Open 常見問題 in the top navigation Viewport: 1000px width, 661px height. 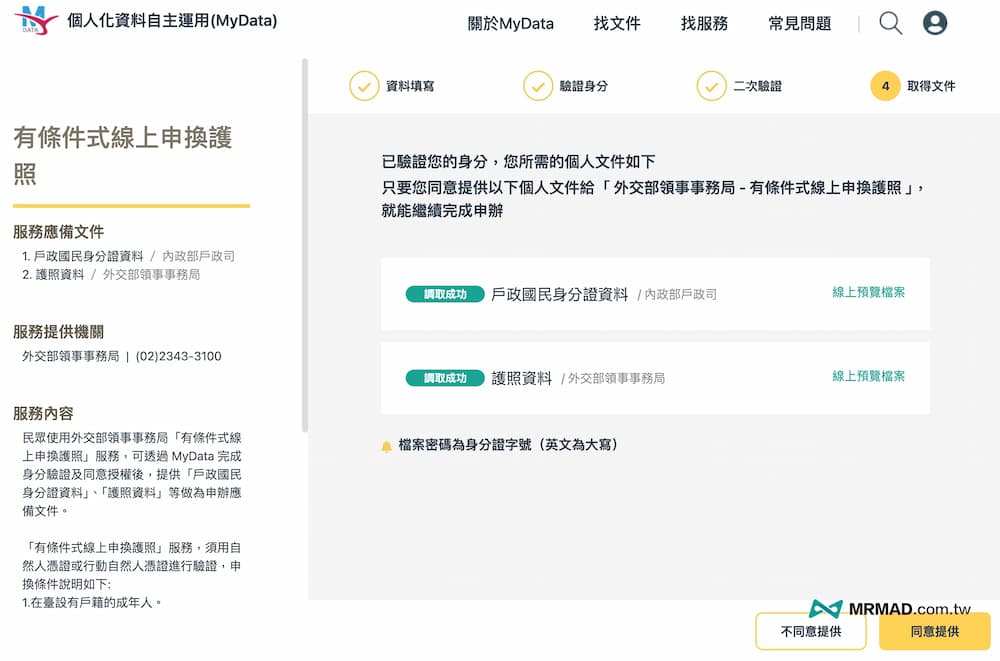[x=799, y=24]
